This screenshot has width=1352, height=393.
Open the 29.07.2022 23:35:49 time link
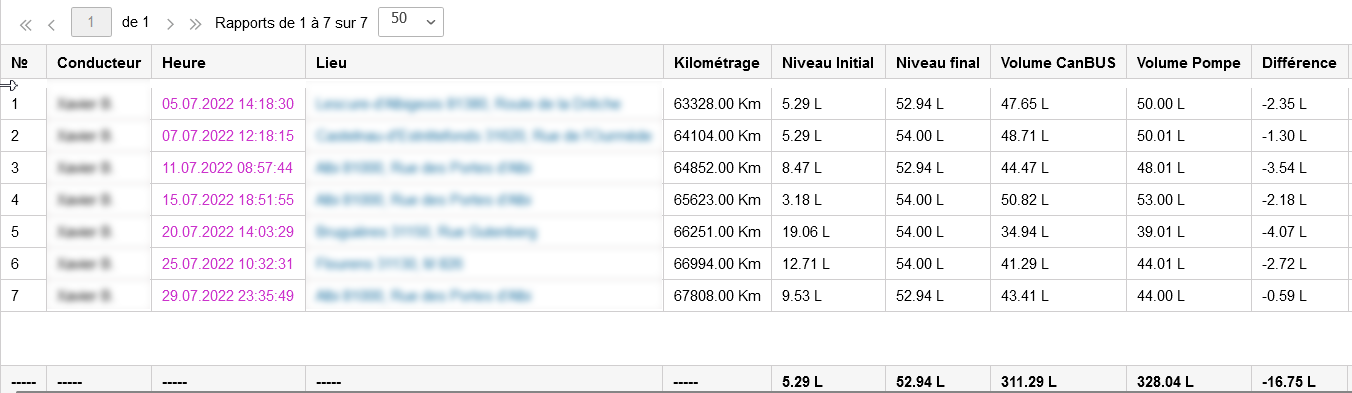(x=228, y=296)
